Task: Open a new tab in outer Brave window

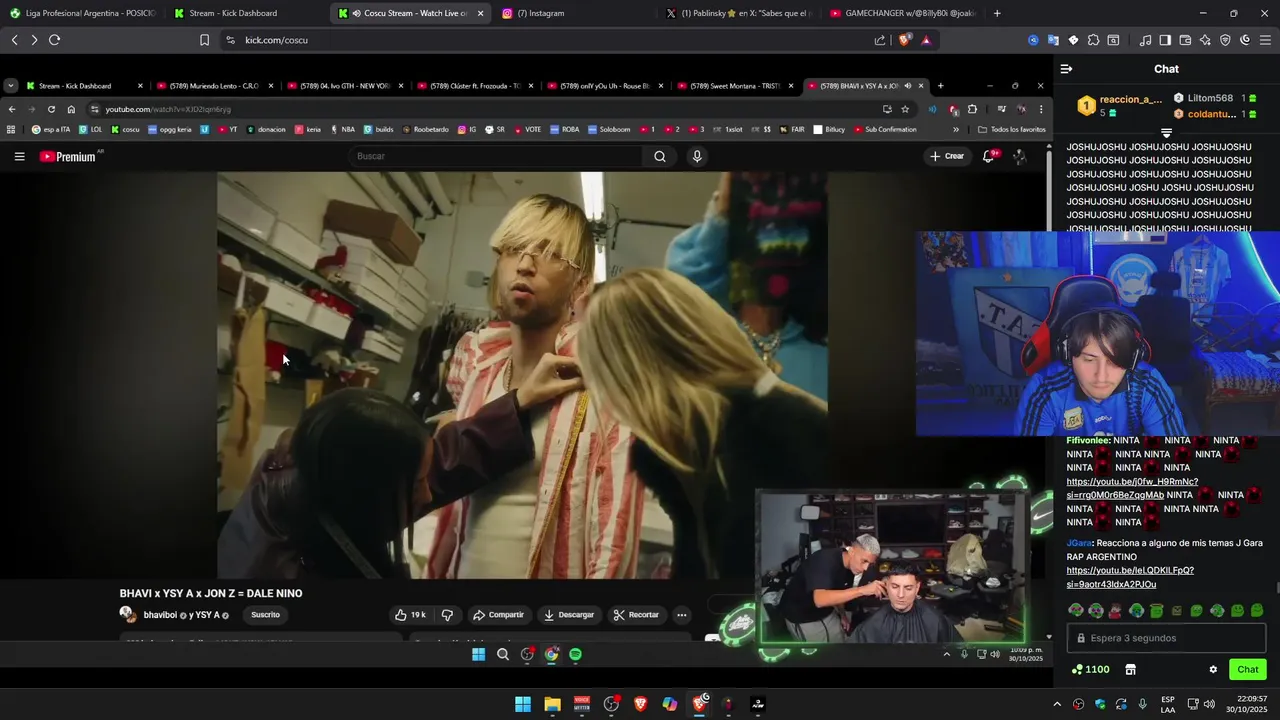Action: 997,13
